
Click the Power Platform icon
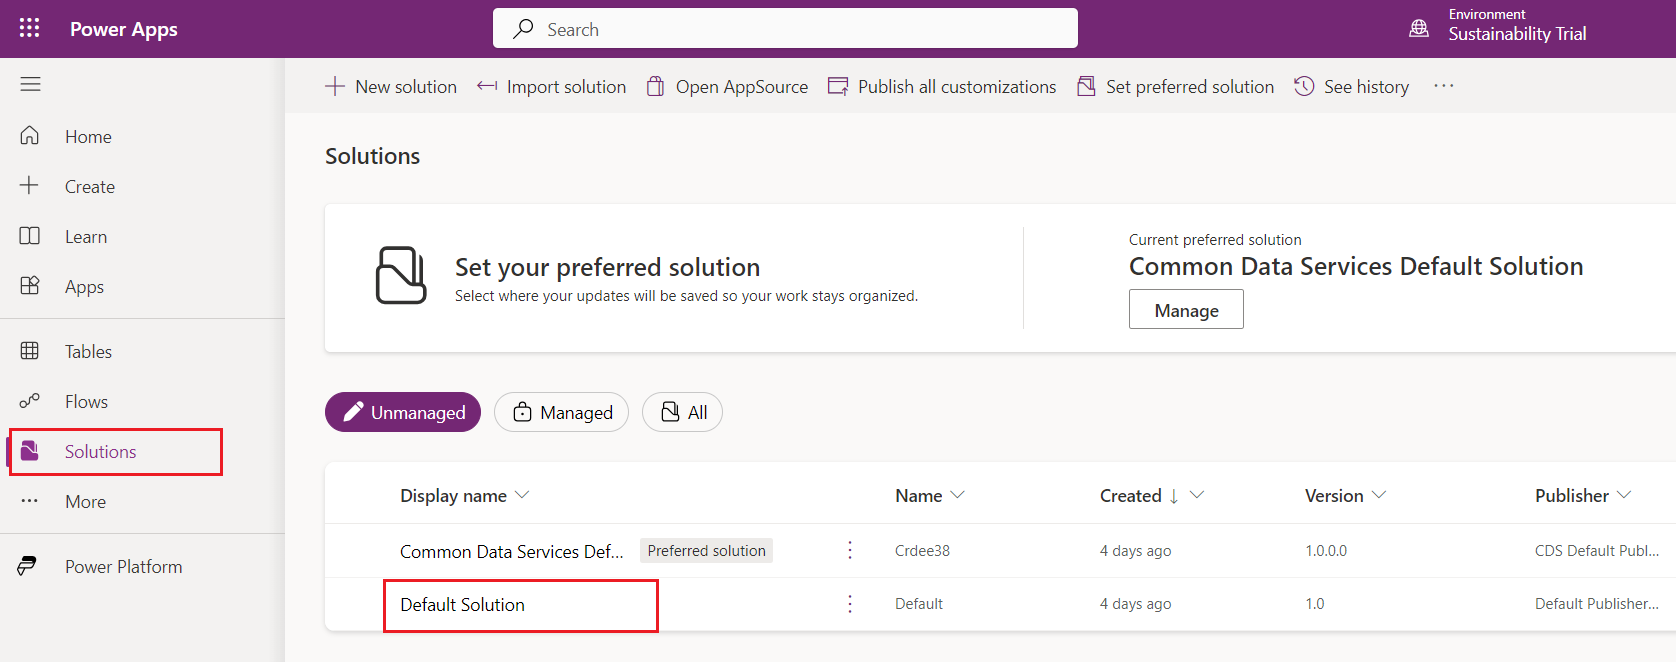tap(27, 566)
